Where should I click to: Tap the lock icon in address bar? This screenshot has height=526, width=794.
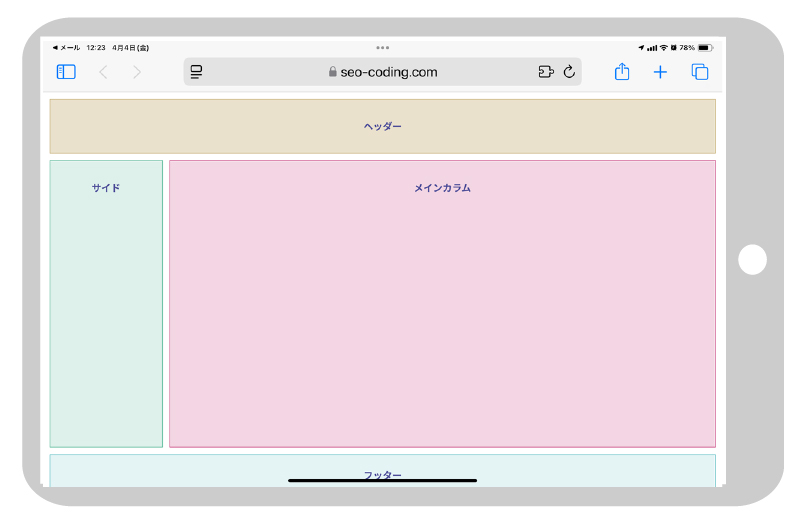coord(333,72)
